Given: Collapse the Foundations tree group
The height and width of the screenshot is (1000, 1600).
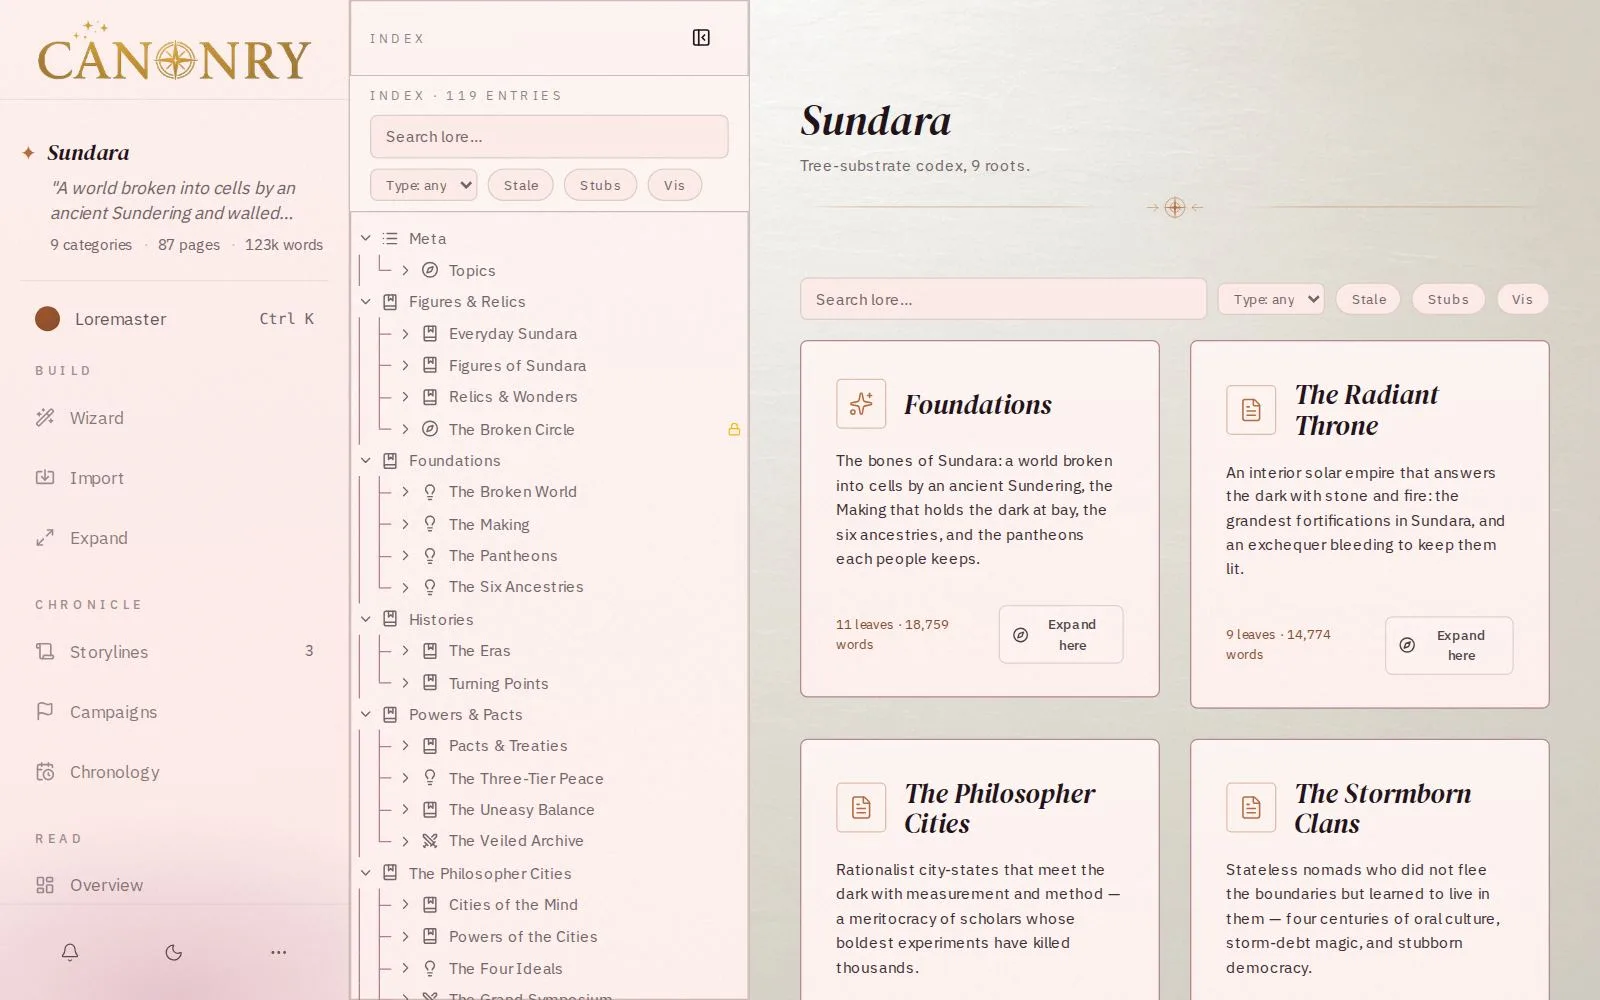Looking at the screenshot, I should point(366,460).
